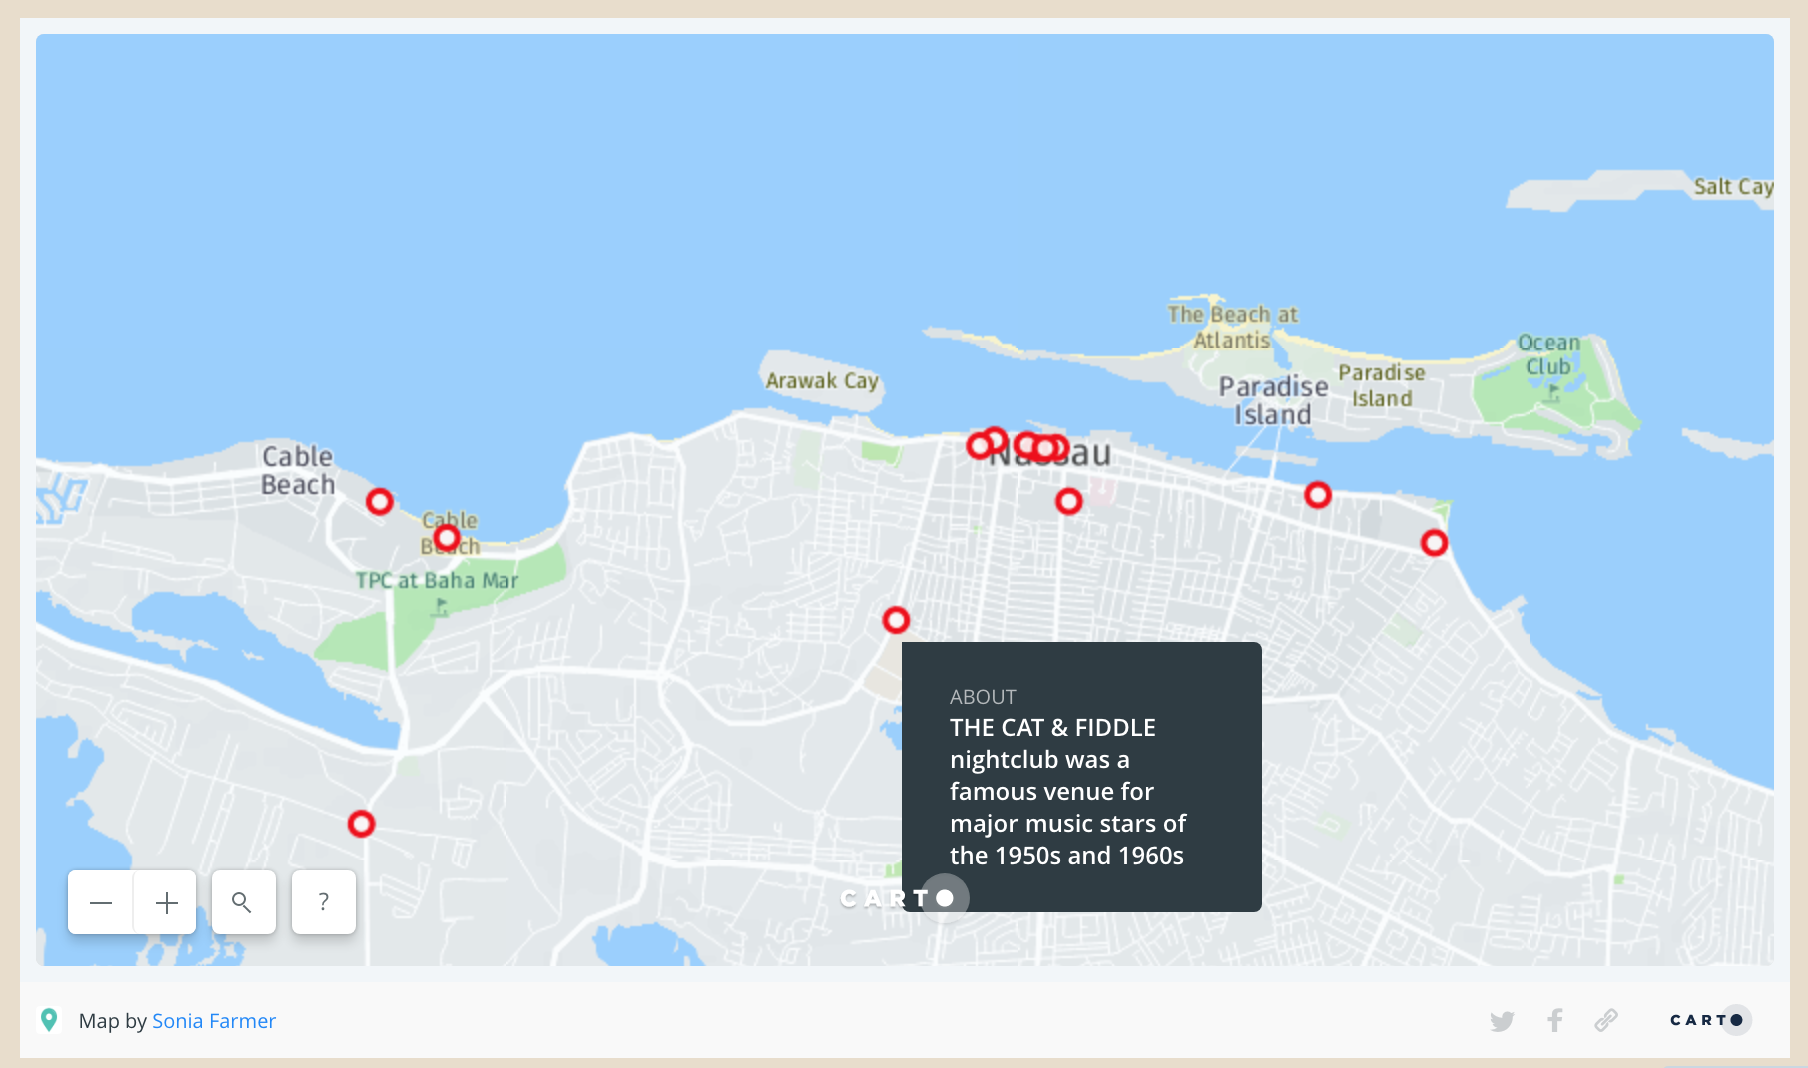1808x1068 pixels.
Task: Open the question mark help button
Action: click(x=323, y=902)
